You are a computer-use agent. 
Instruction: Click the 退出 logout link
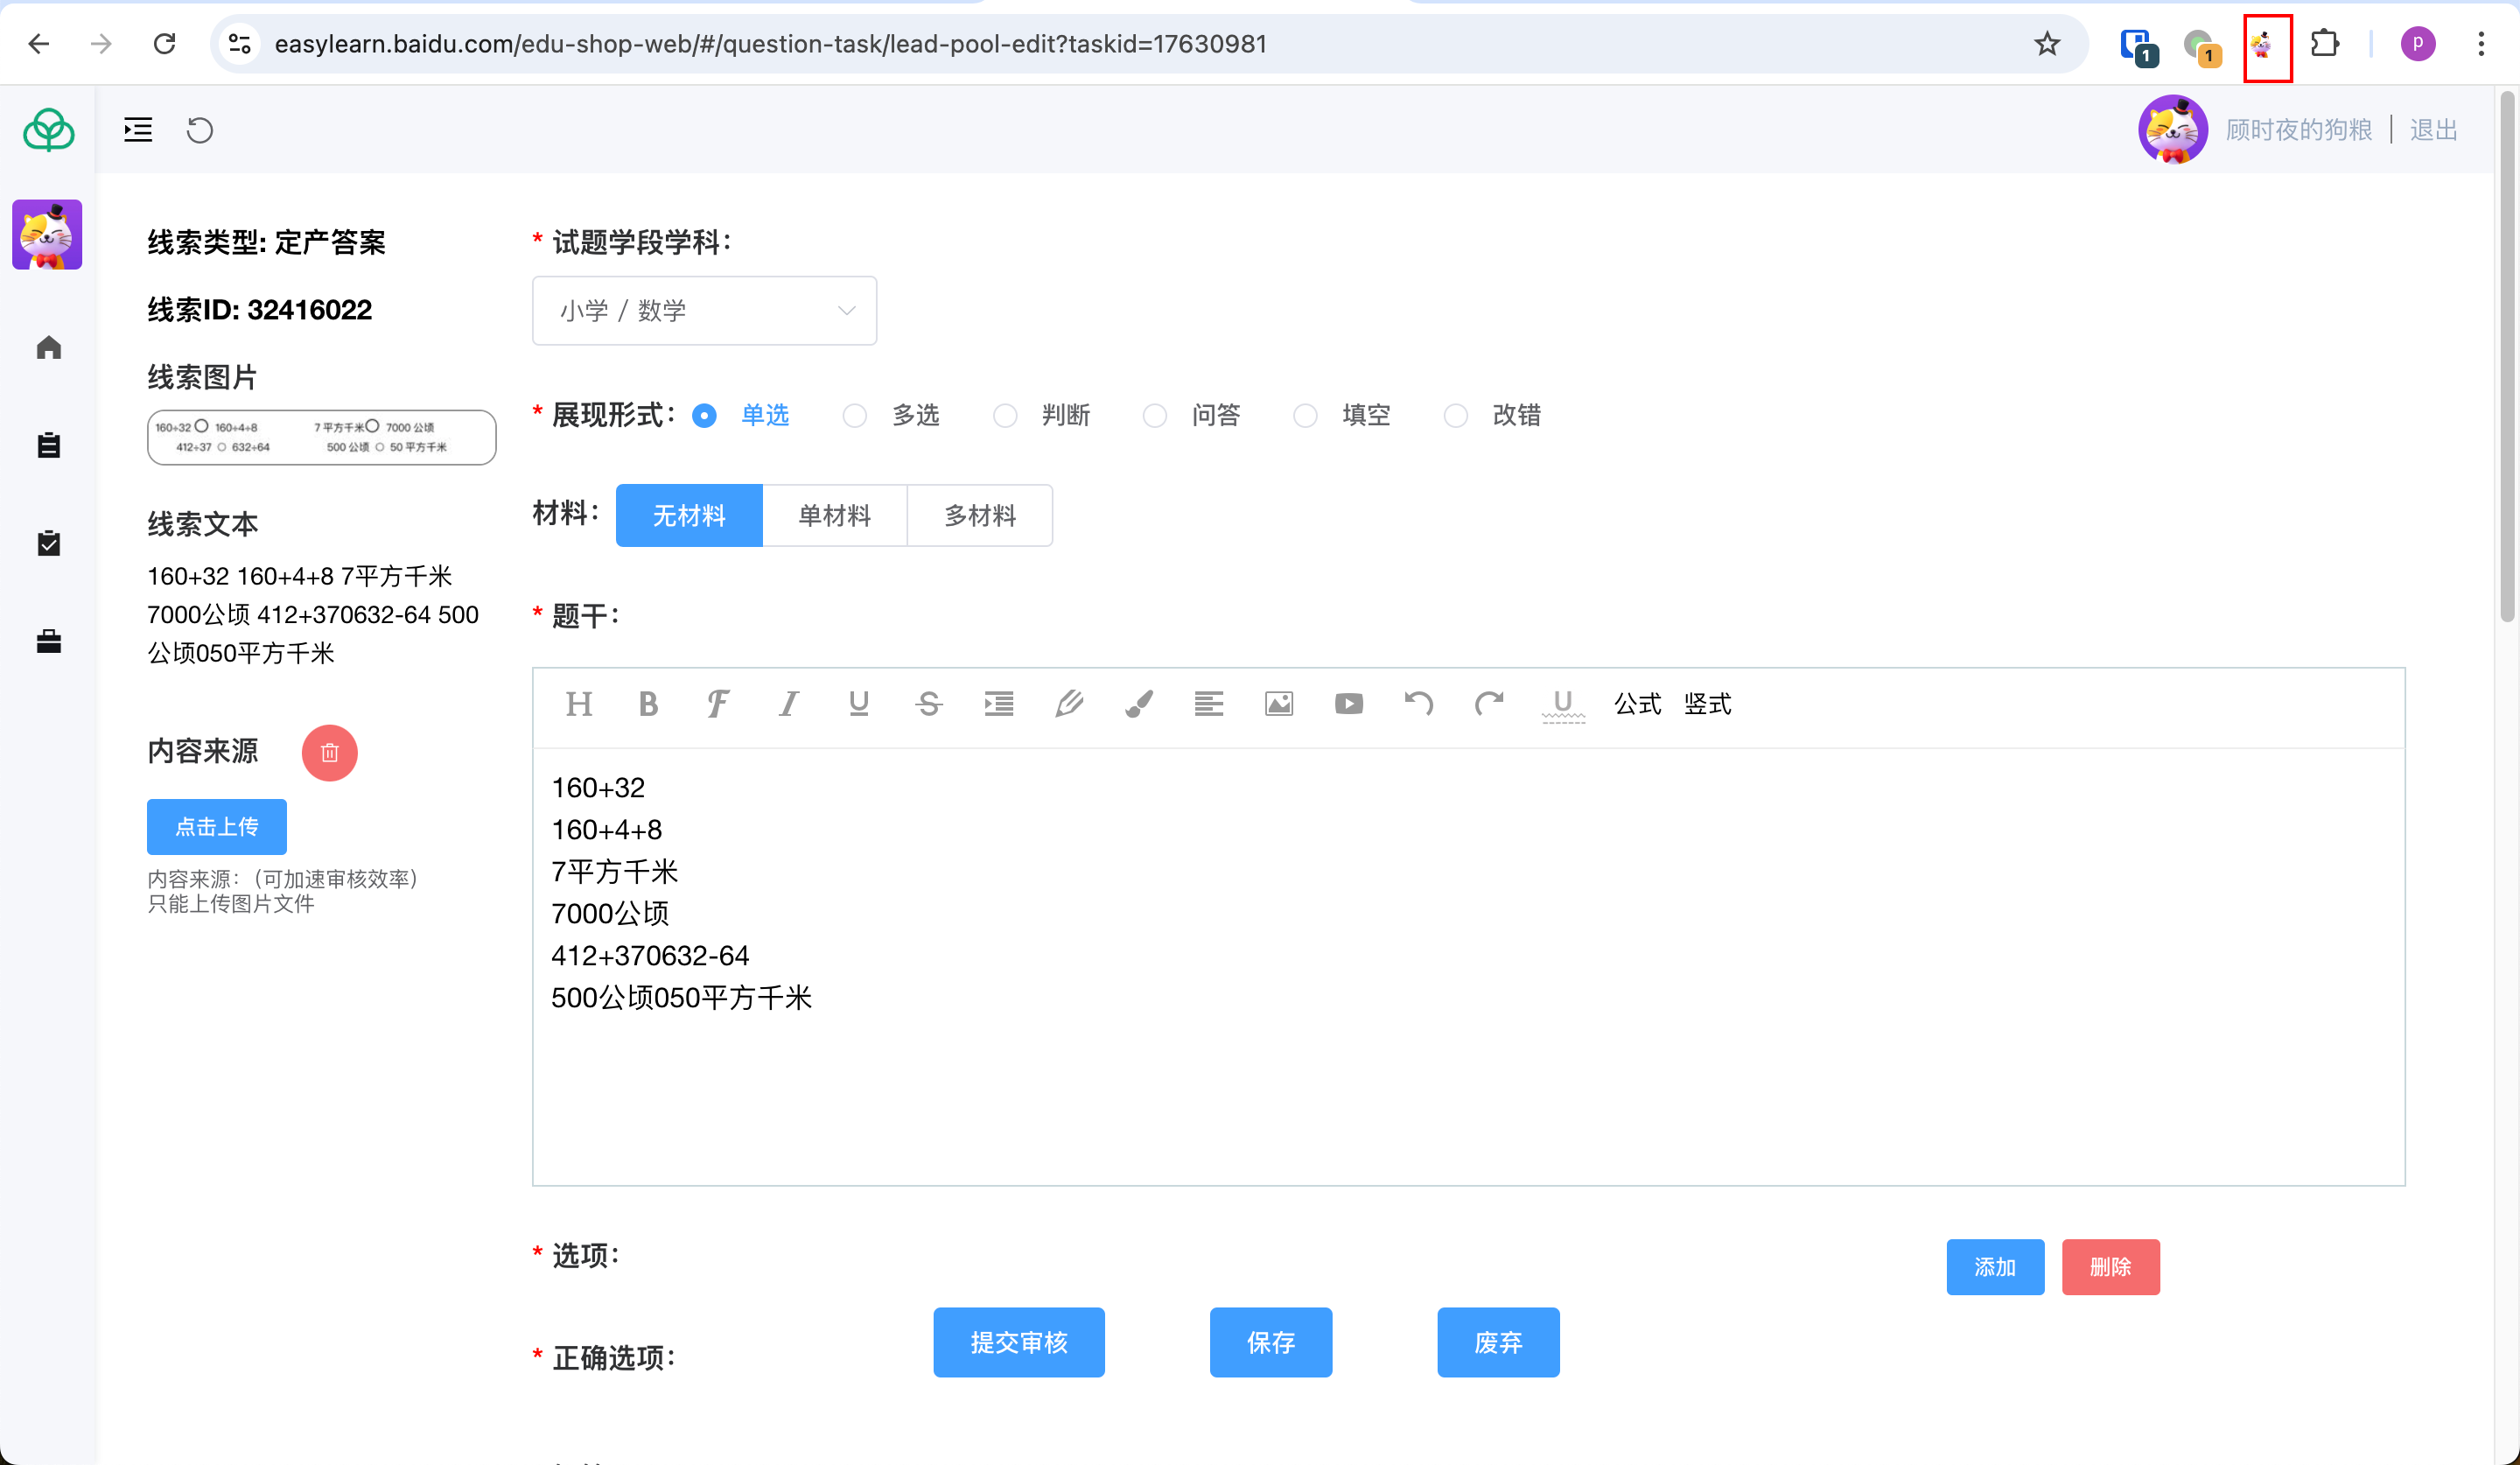click(2432, 130)
